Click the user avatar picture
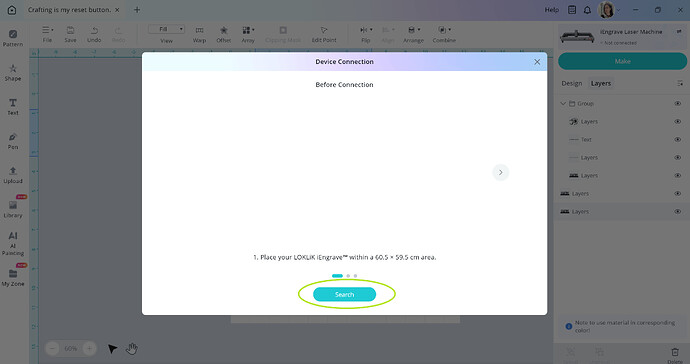 tap(606, 10)
